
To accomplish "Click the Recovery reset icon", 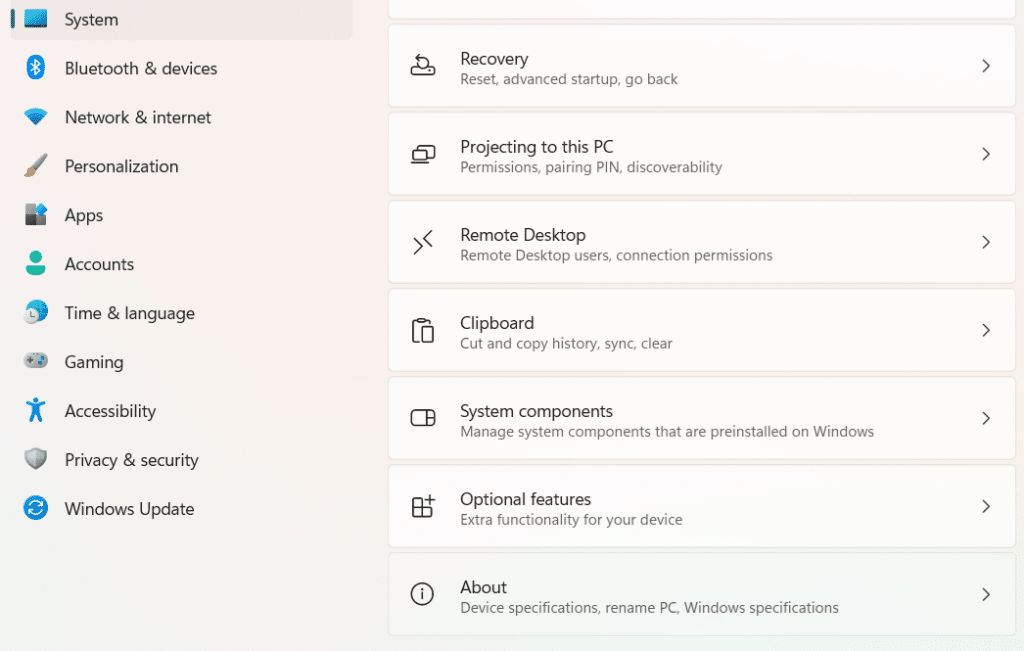I will pos(423,66).
